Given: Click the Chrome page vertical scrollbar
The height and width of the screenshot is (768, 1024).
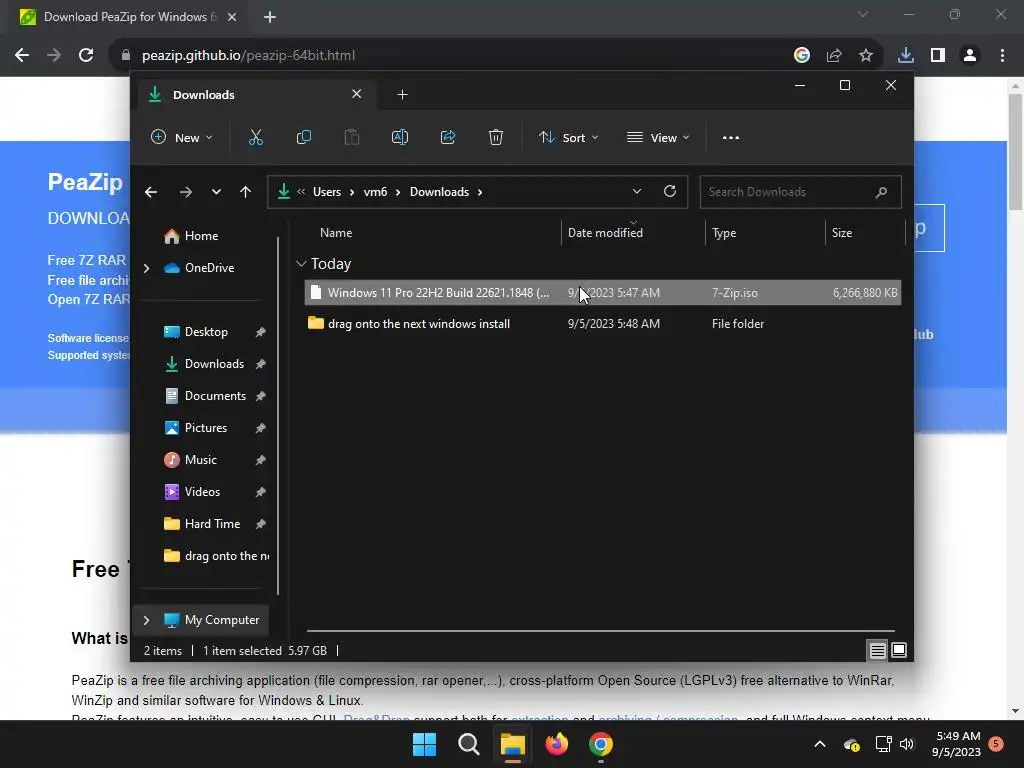Looking at the screenshot, I should click(1015, 152).
